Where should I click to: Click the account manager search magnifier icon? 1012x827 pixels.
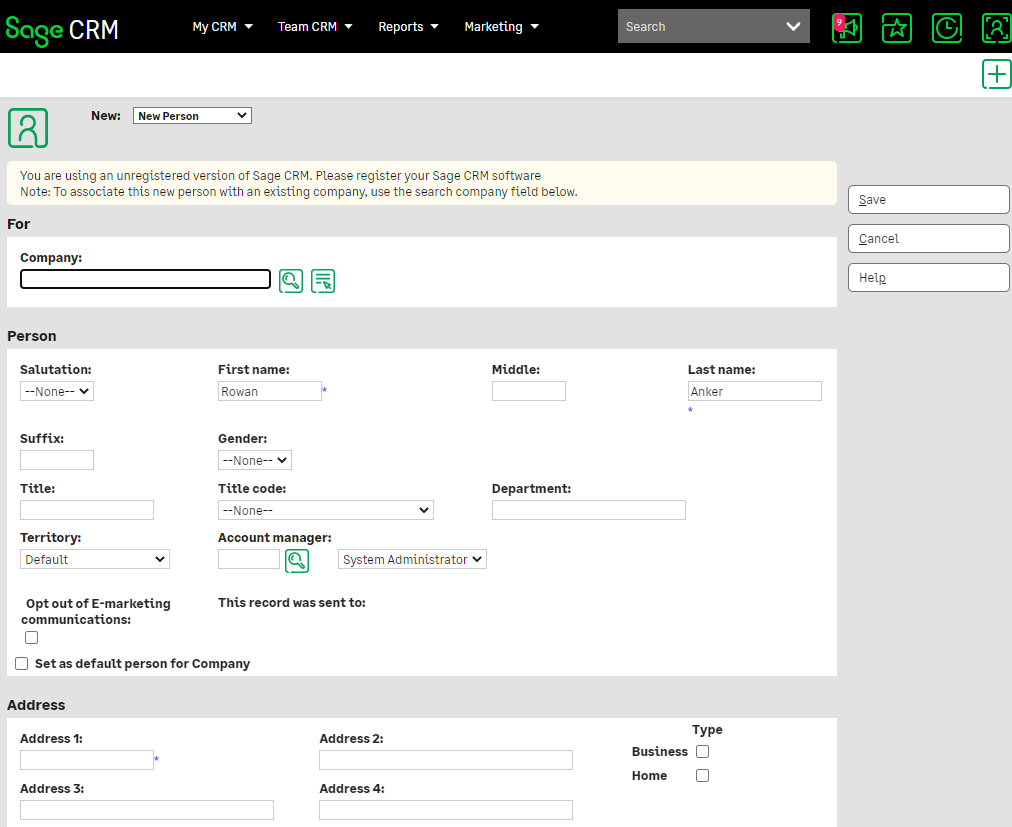click(x=297, y=561)
